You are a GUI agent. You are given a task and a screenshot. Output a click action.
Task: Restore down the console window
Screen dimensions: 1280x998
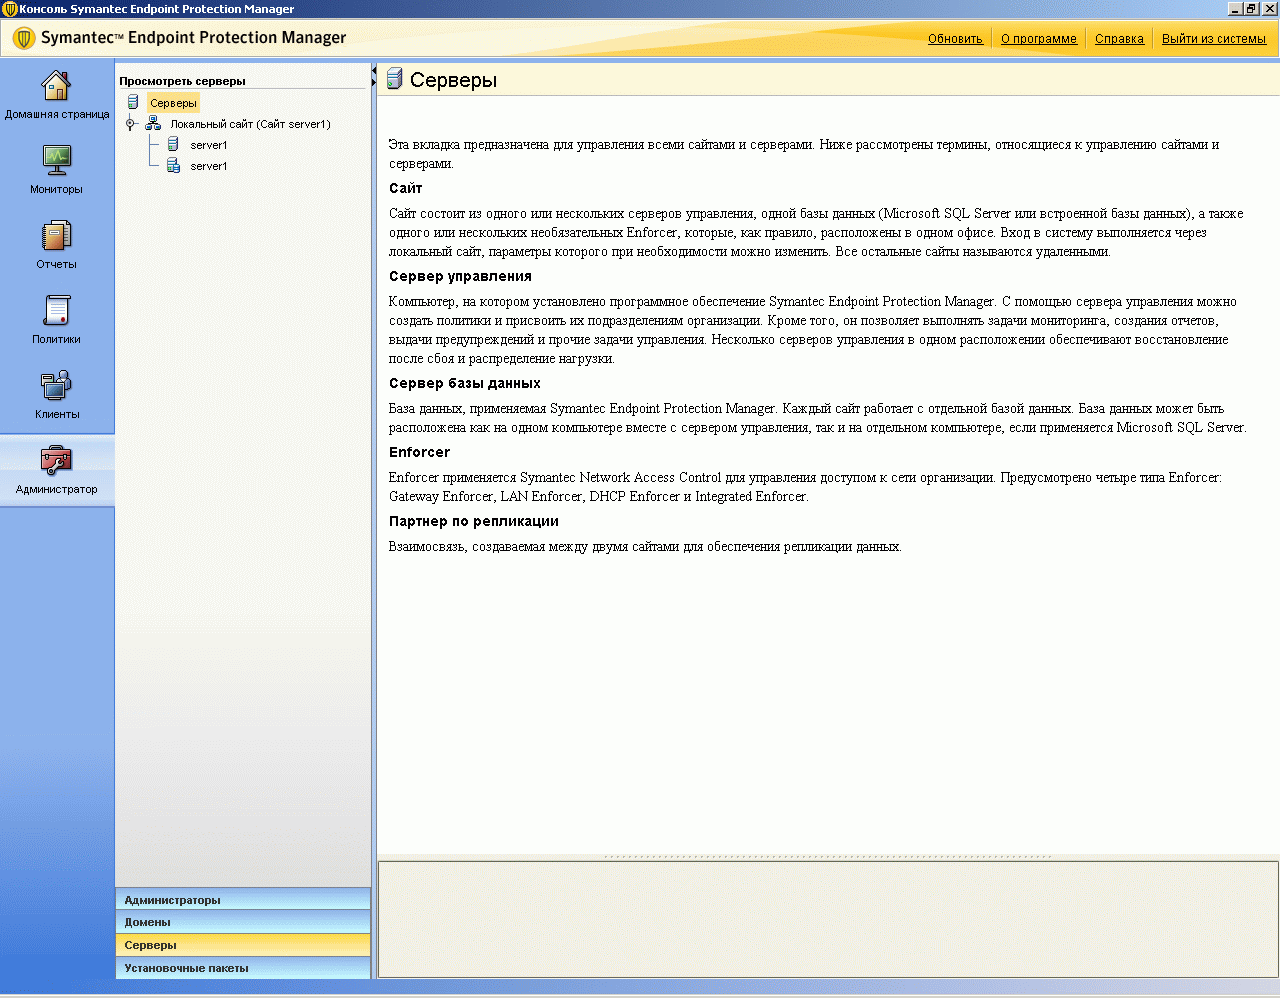(x=1251, y=9)
